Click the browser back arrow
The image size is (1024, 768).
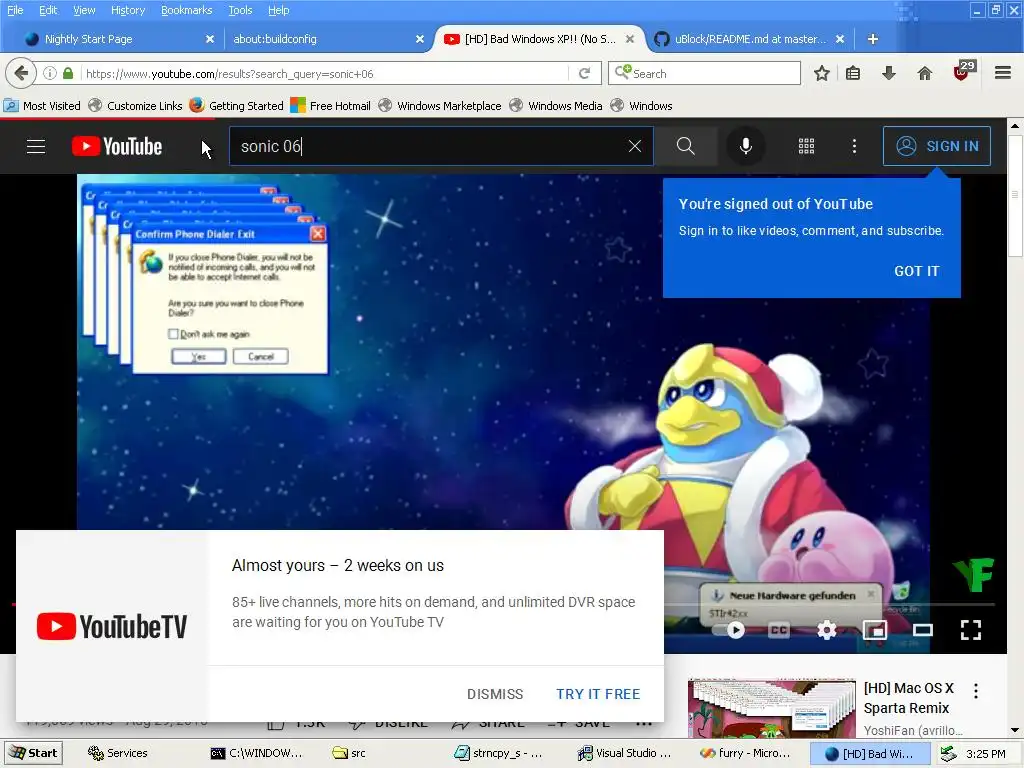21,73
